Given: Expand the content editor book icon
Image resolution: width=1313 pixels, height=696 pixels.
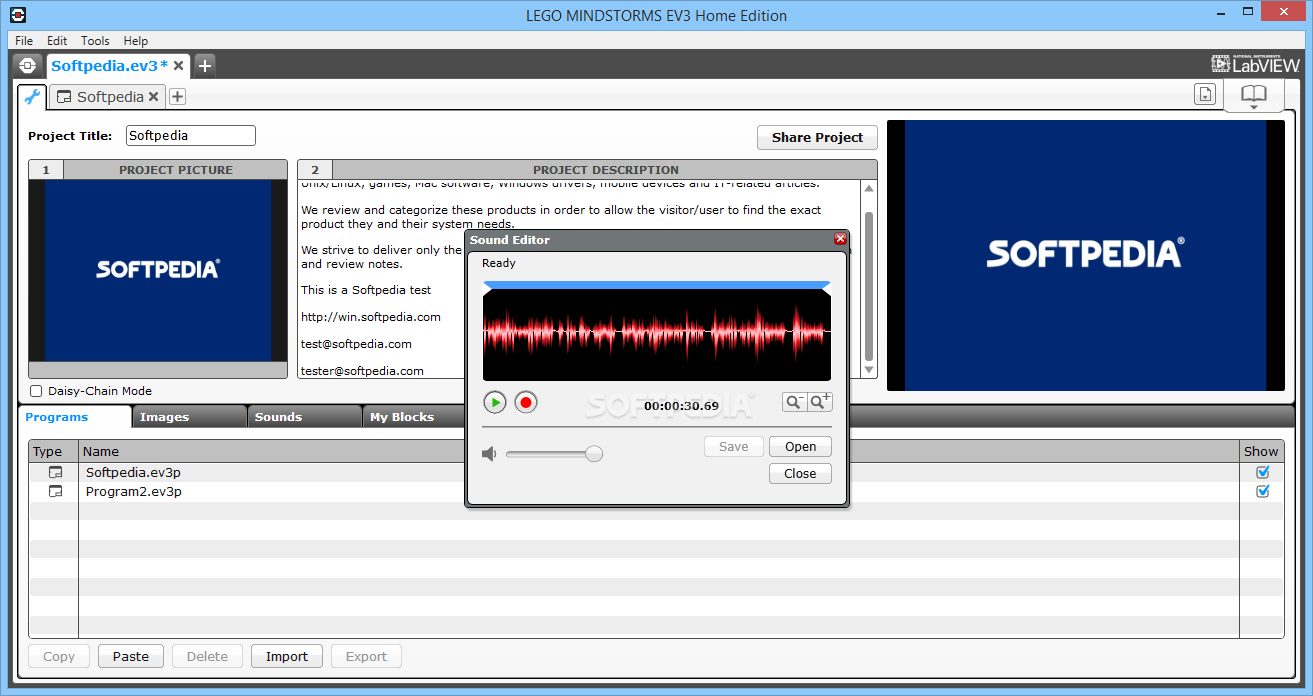Looking at the screenshot, I should (1254, 96).
